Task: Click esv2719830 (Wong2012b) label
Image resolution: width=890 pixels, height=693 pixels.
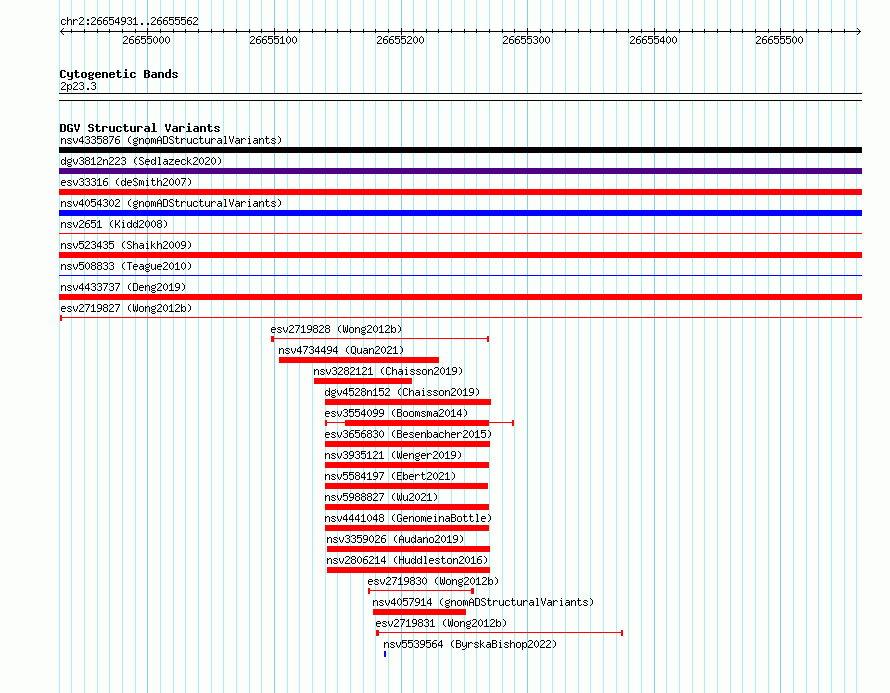Action: (x=433, y=581)
